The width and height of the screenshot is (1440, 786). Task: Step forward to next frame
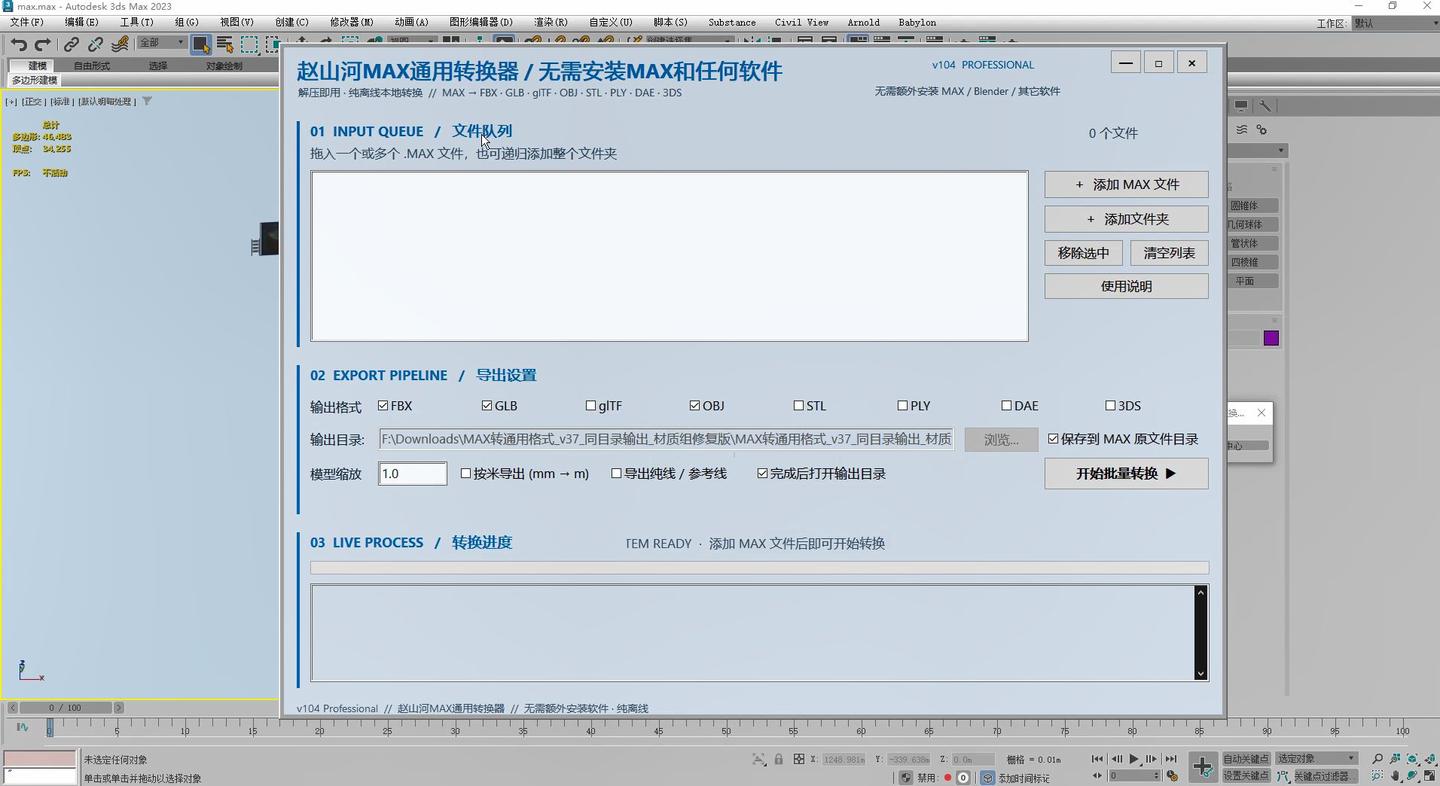1152,760
